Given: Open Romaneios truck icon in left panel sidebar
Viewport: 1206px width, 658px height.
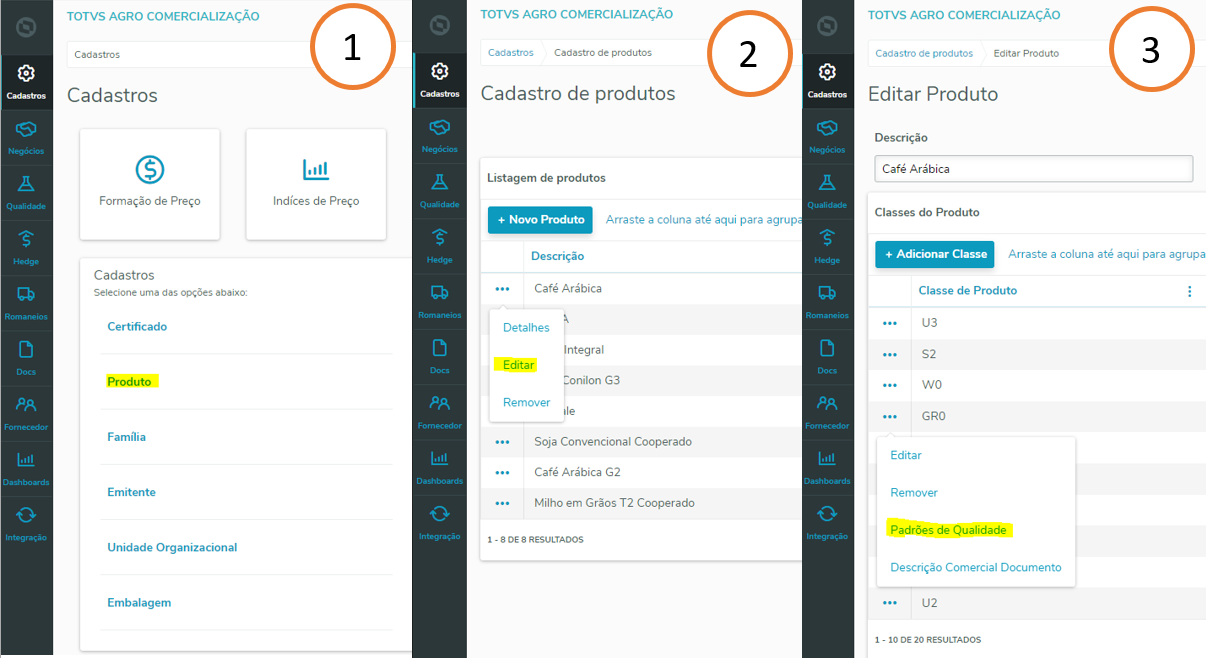Looking at the screenshot, I should [26, 294].
